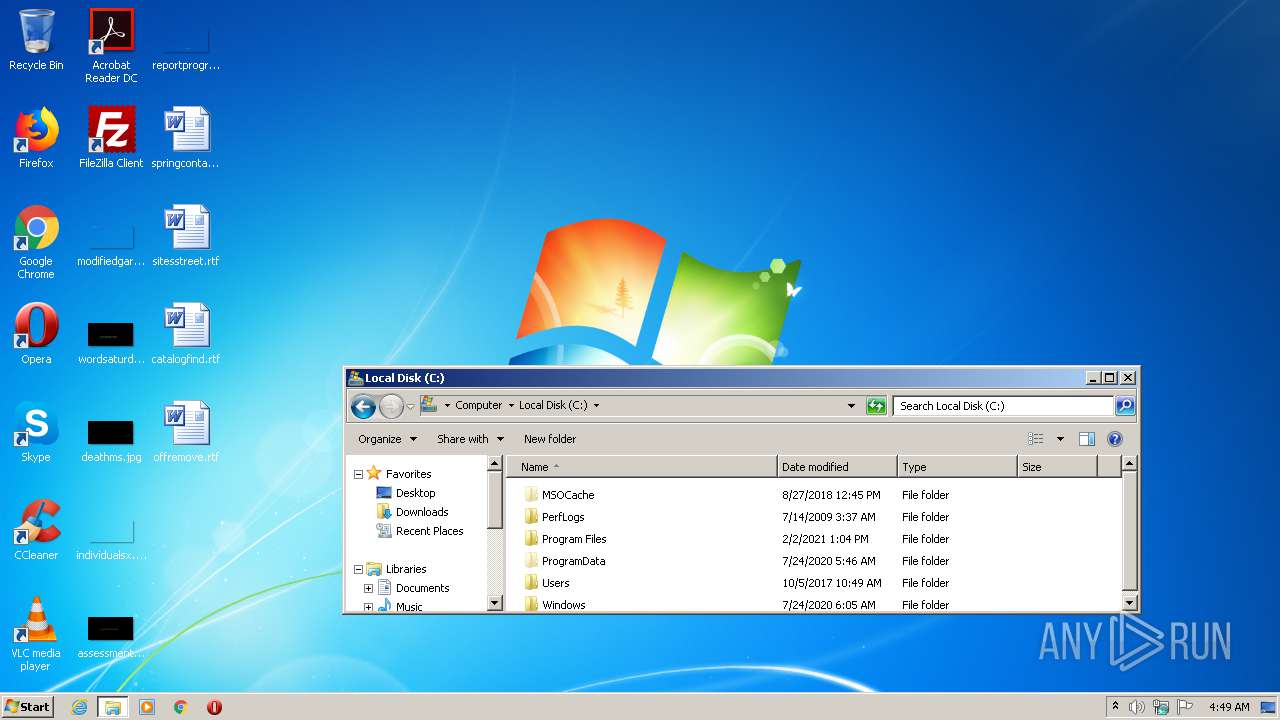Viewport: 1280px width, 720px height.
Task: Open Explorer Help question mark icon
Action: point(1115,439)
